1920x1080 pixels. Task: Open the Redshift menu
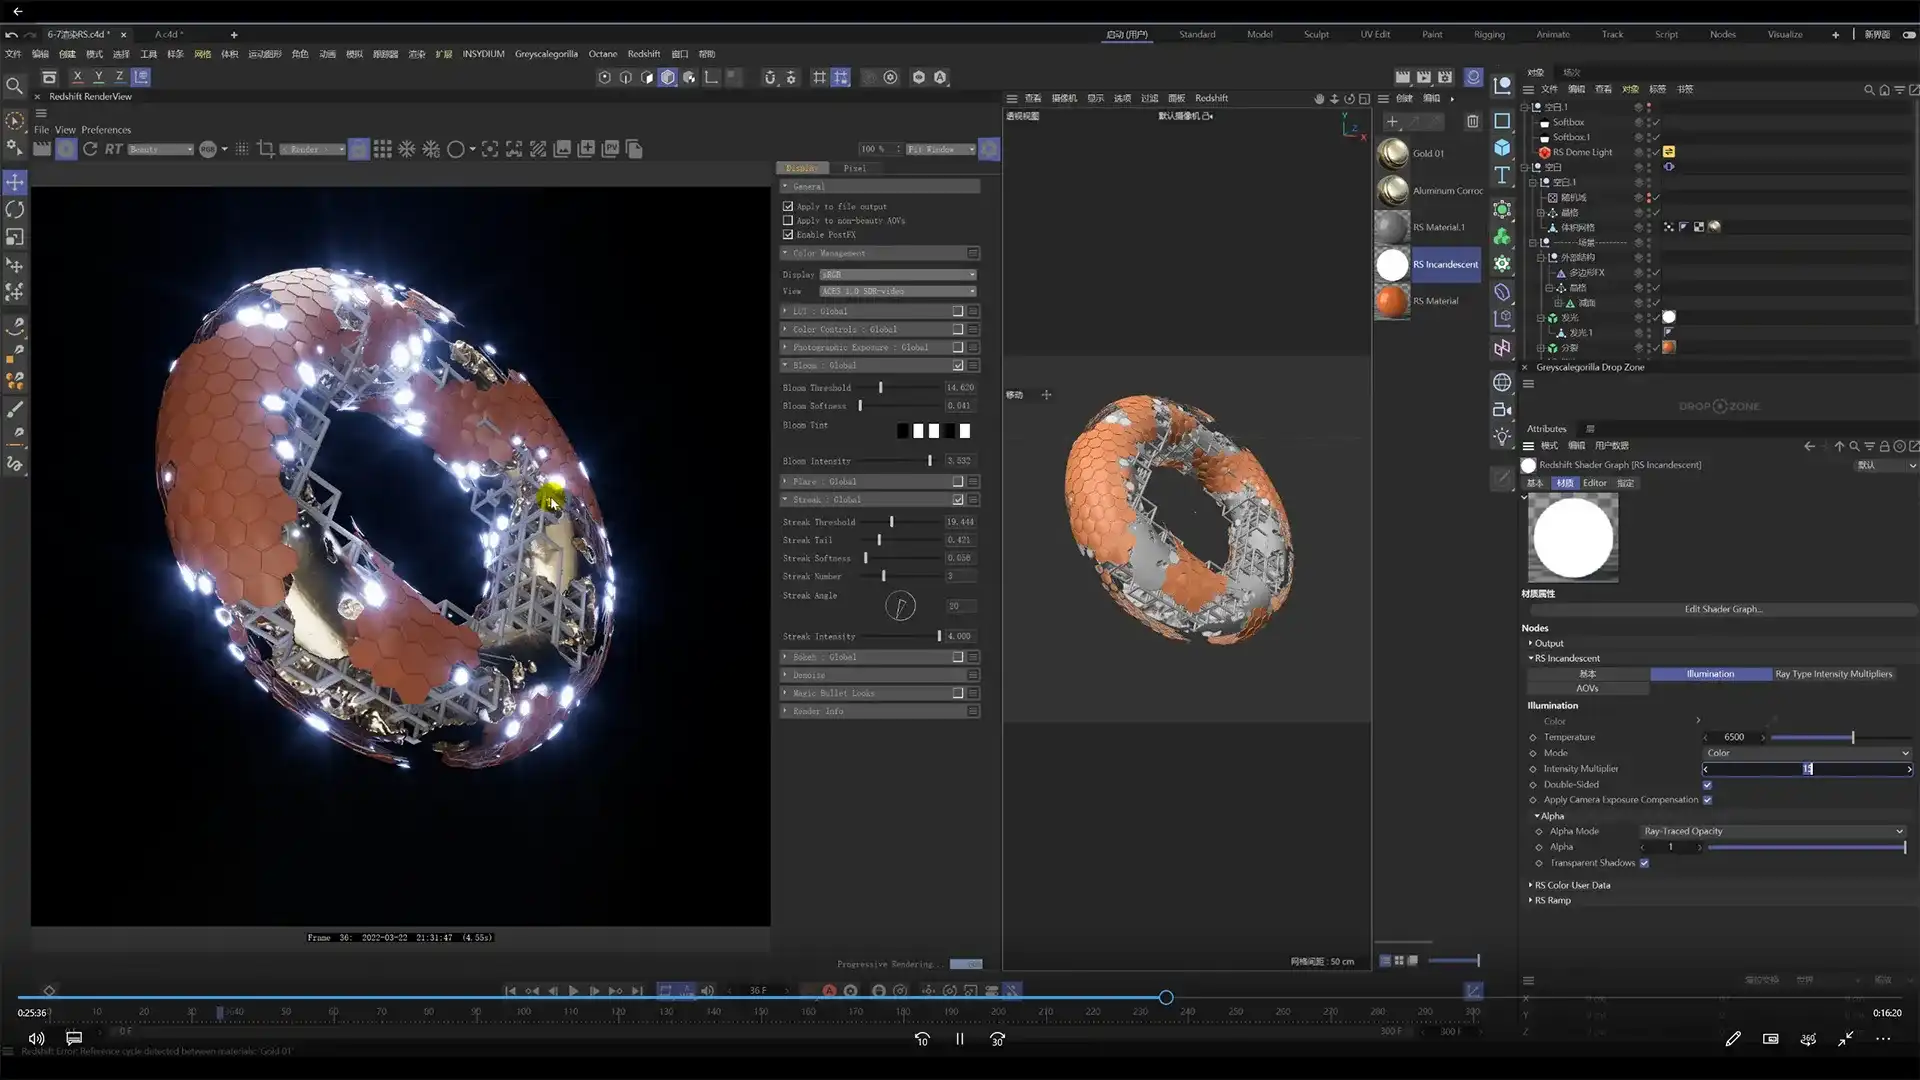tap(643, 54)
